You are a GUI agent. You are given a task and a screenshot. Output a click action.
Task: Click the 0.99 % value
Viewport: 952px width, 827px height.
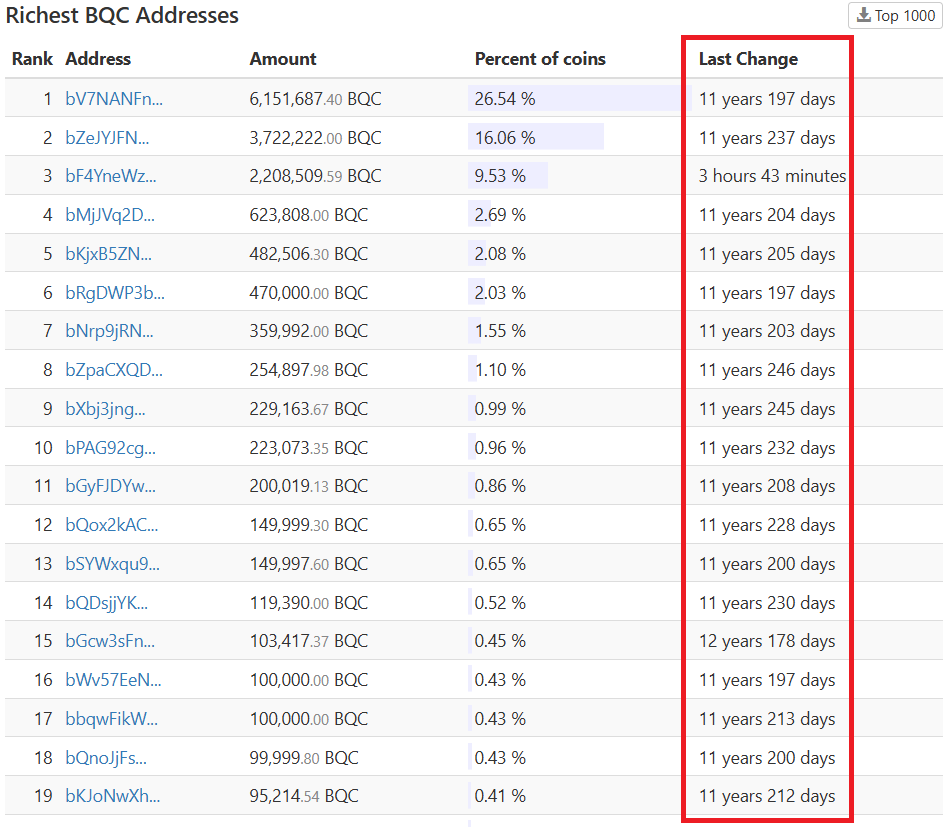coord(500,409)
